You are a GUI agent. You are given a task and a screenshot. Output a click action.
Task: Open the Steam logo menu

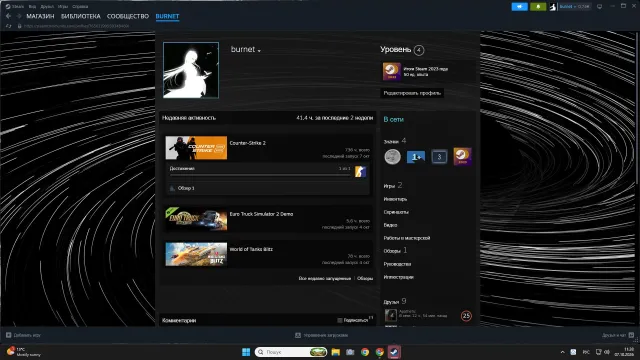(x=15, y=7)
